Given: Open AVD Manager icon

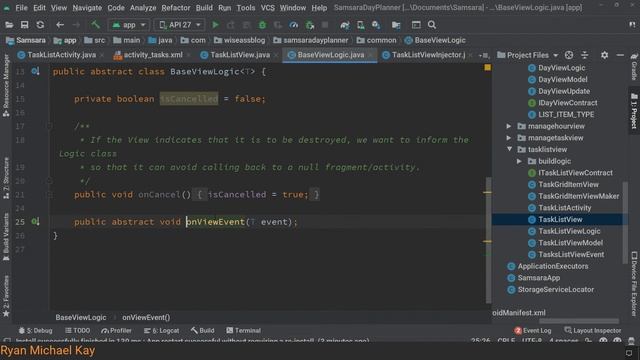Looking at the screenshot, I should tap(360, 25).
